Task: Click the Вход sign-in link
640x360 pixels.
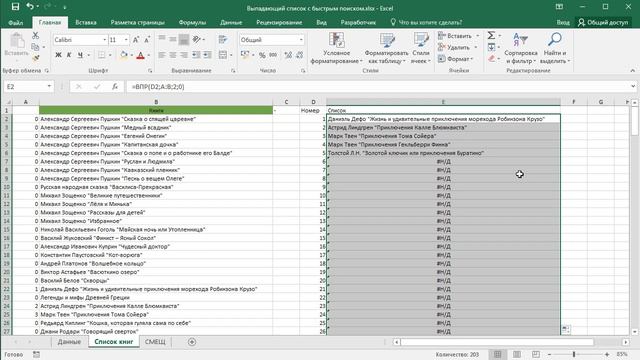Action: point(563,22)
